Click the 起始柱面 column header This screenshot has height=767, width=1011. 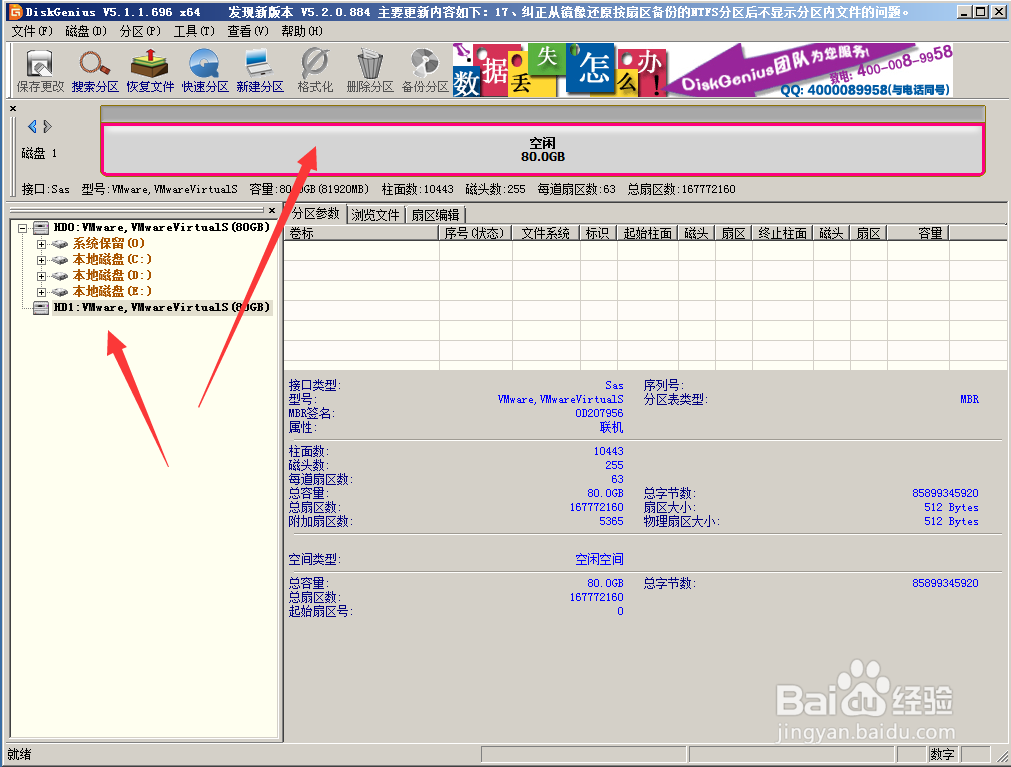(648, 233)
